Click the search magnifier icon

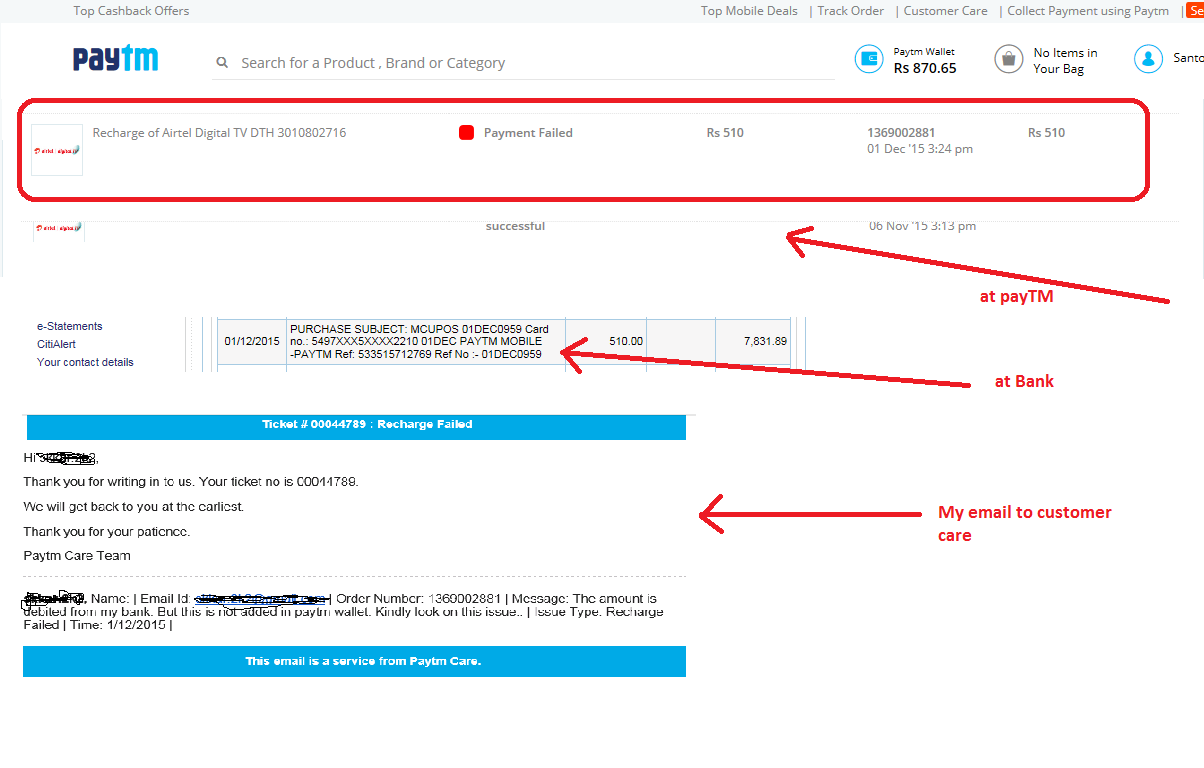click(222, 62)
